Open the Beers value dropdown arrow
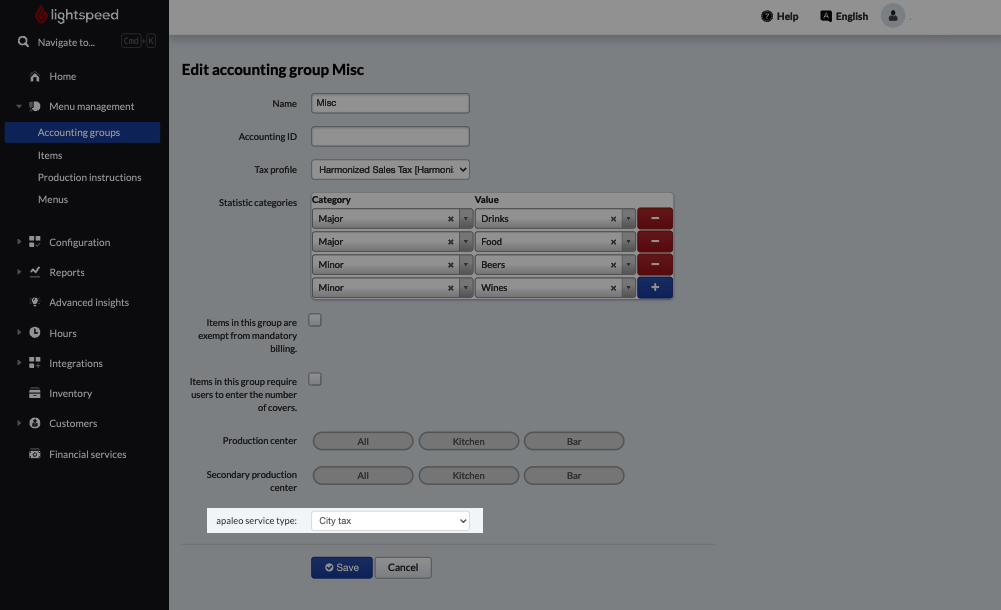The width and height of the screenshot is (1001, 610). 628,265
